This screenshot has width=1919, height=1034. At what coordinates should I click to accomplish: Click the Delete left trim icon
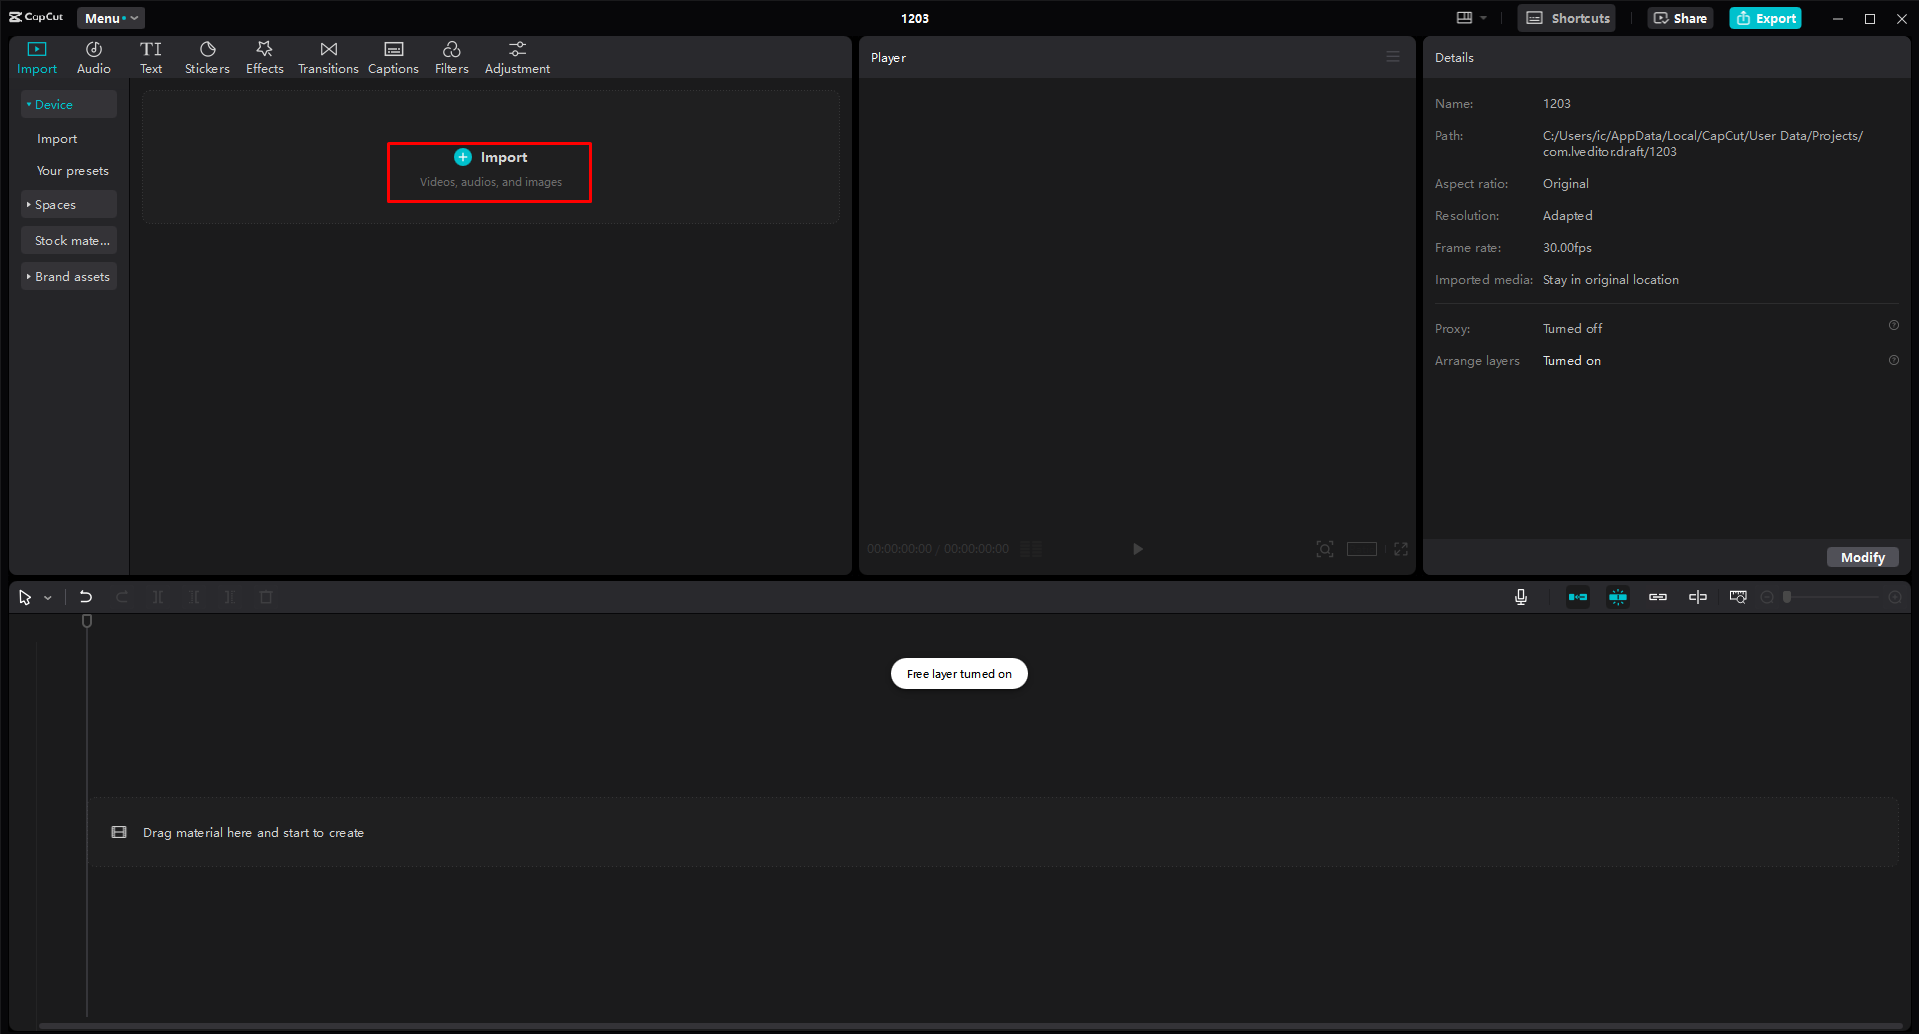coord(194,597)
